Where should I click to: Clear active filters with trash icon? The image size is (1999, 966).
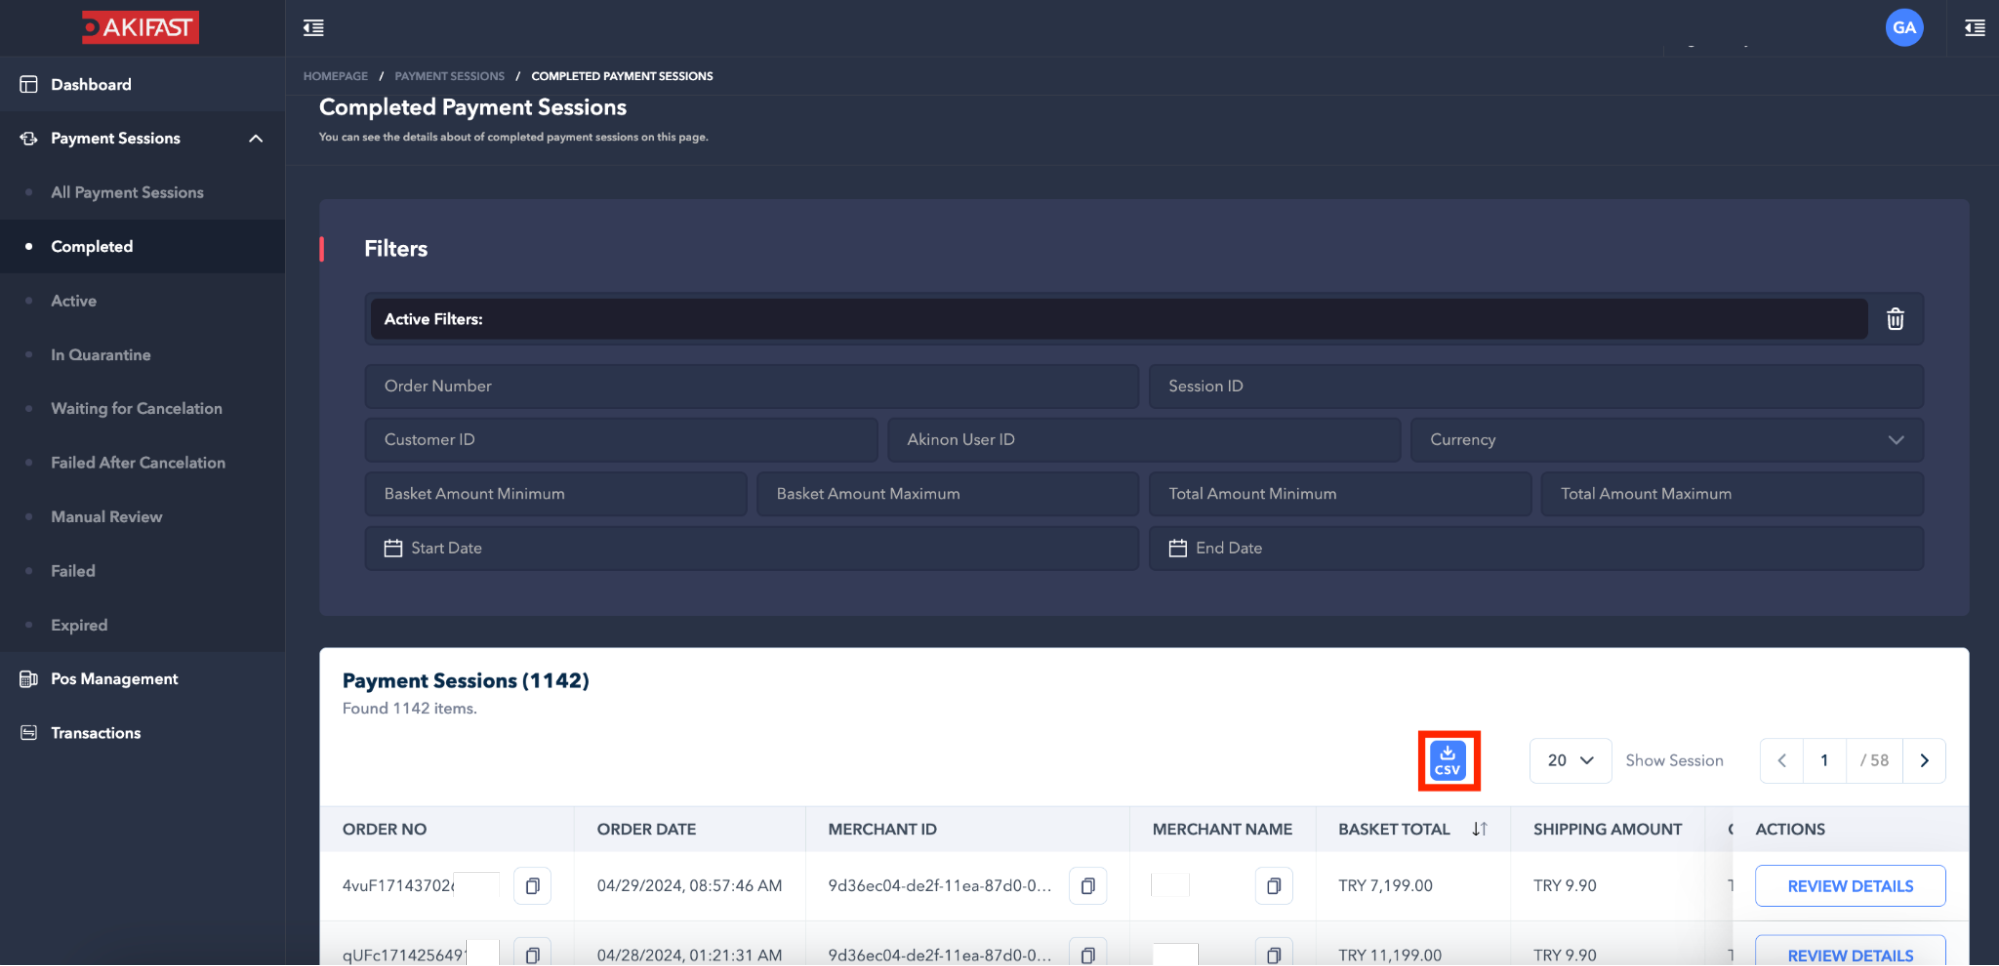click(x=1895, y=319)
